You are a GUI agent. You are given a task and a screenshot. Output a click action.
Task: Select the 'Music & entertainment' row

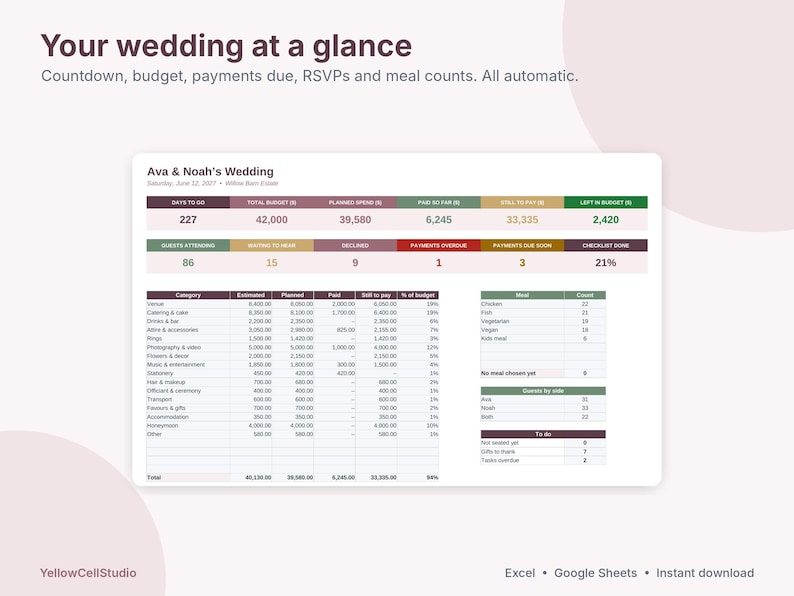(293, 365)
